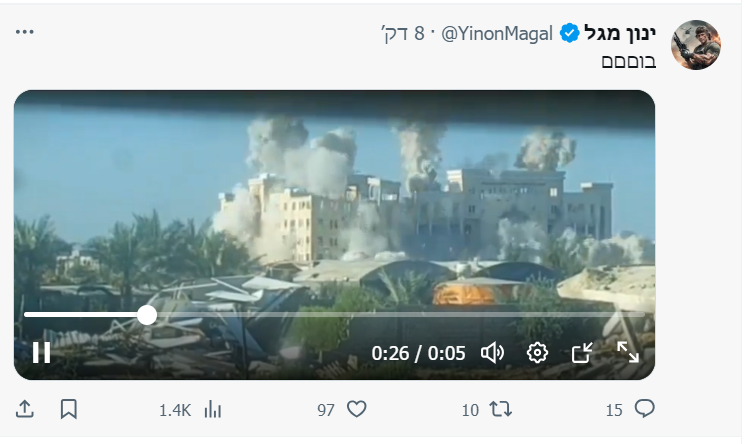View post analytics with 1.4K views

point(212,409)
